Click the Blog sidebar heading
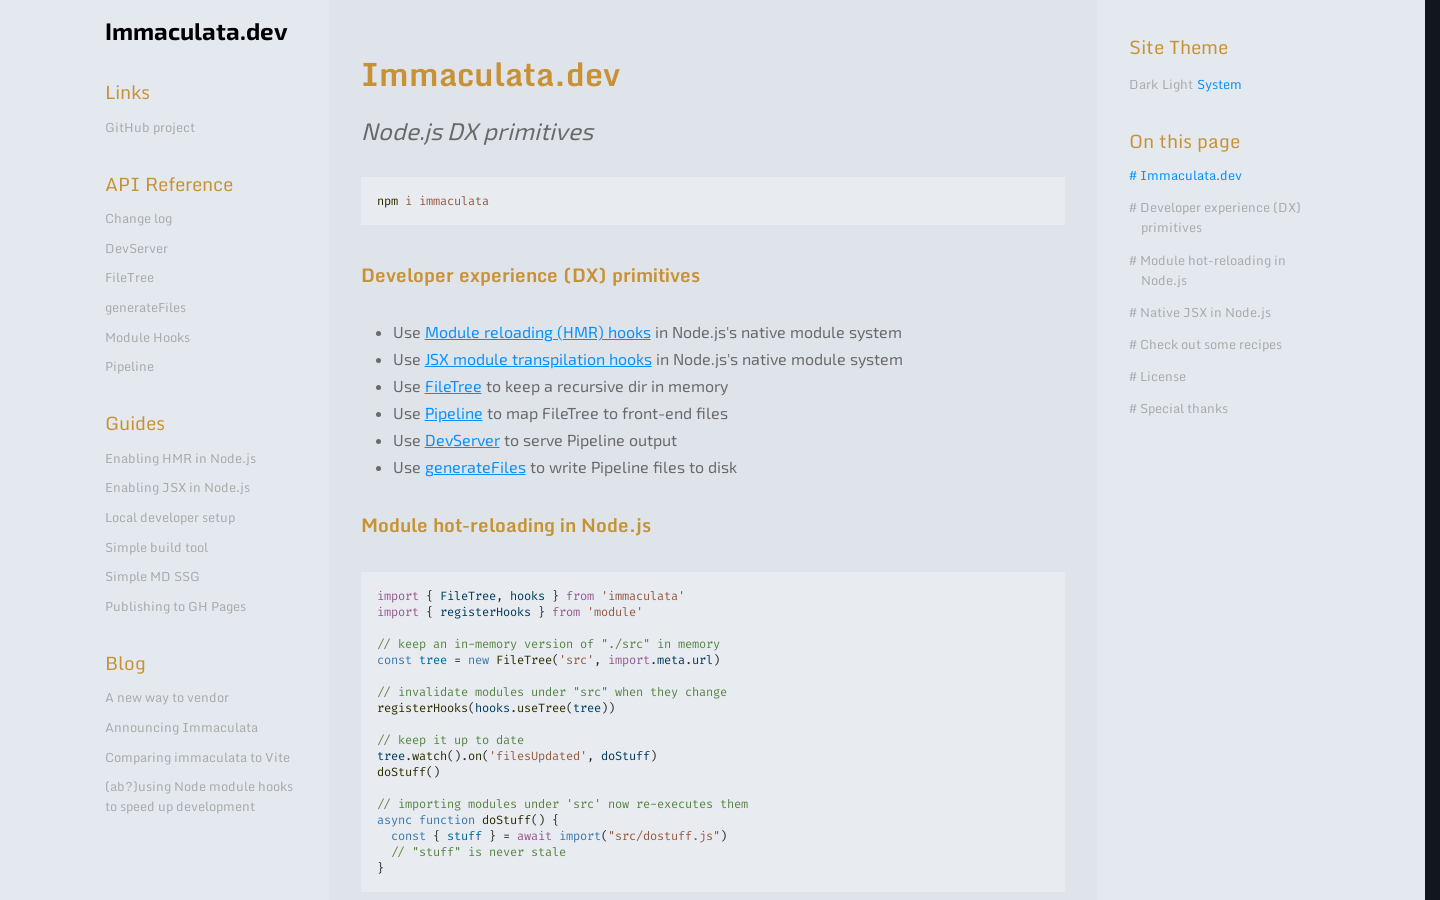 coord(125,664)
